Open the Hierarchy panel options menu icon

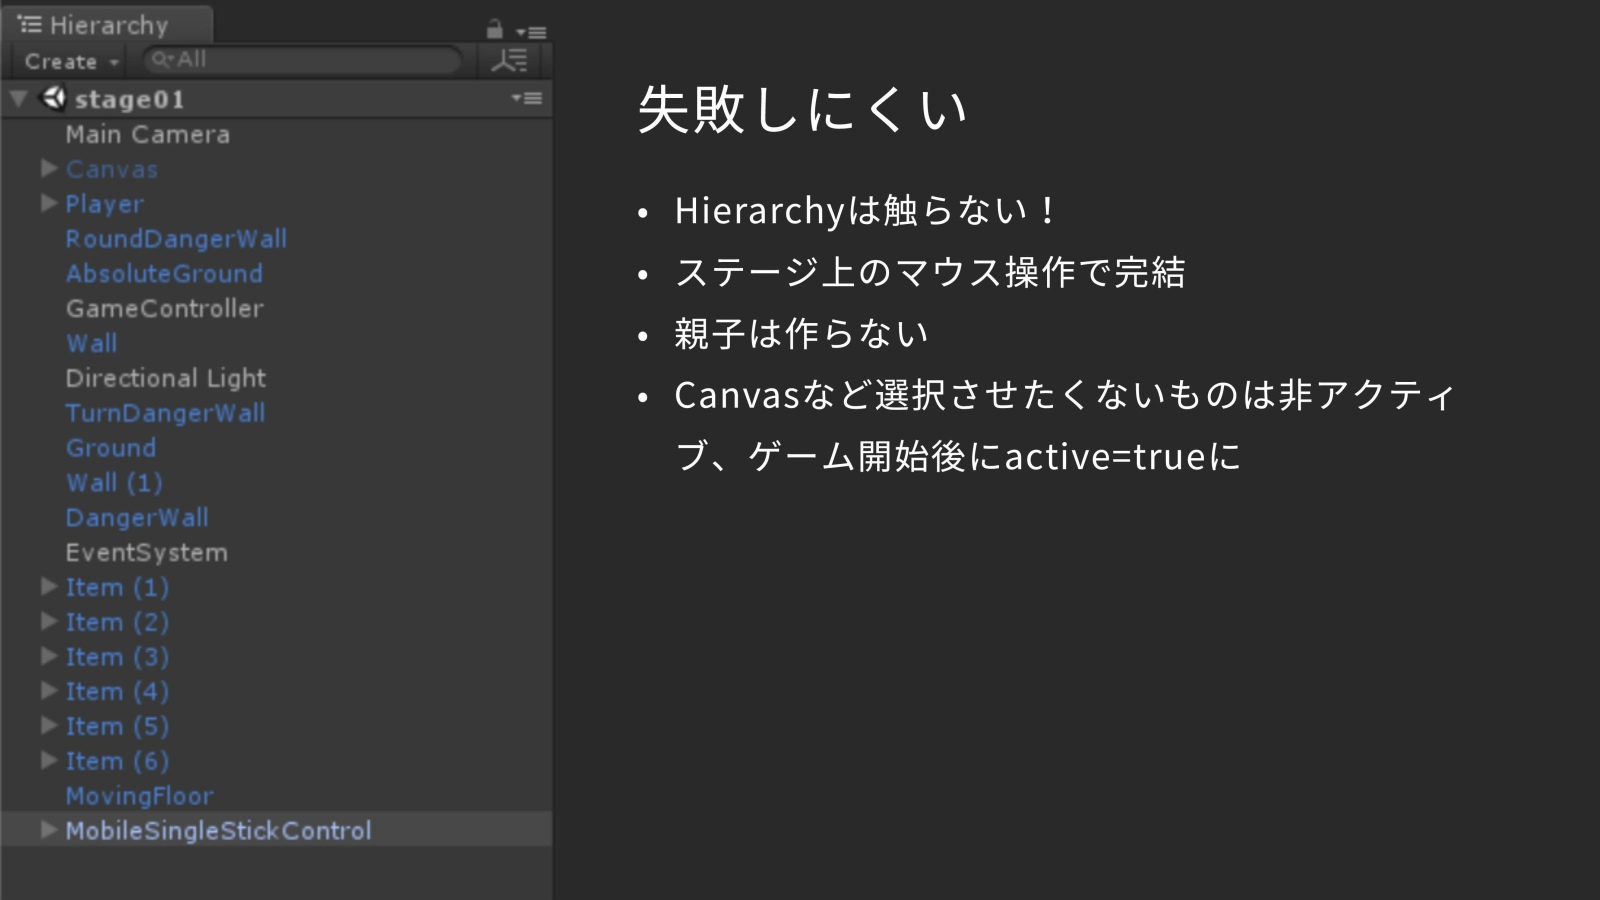tap(531, 32)
